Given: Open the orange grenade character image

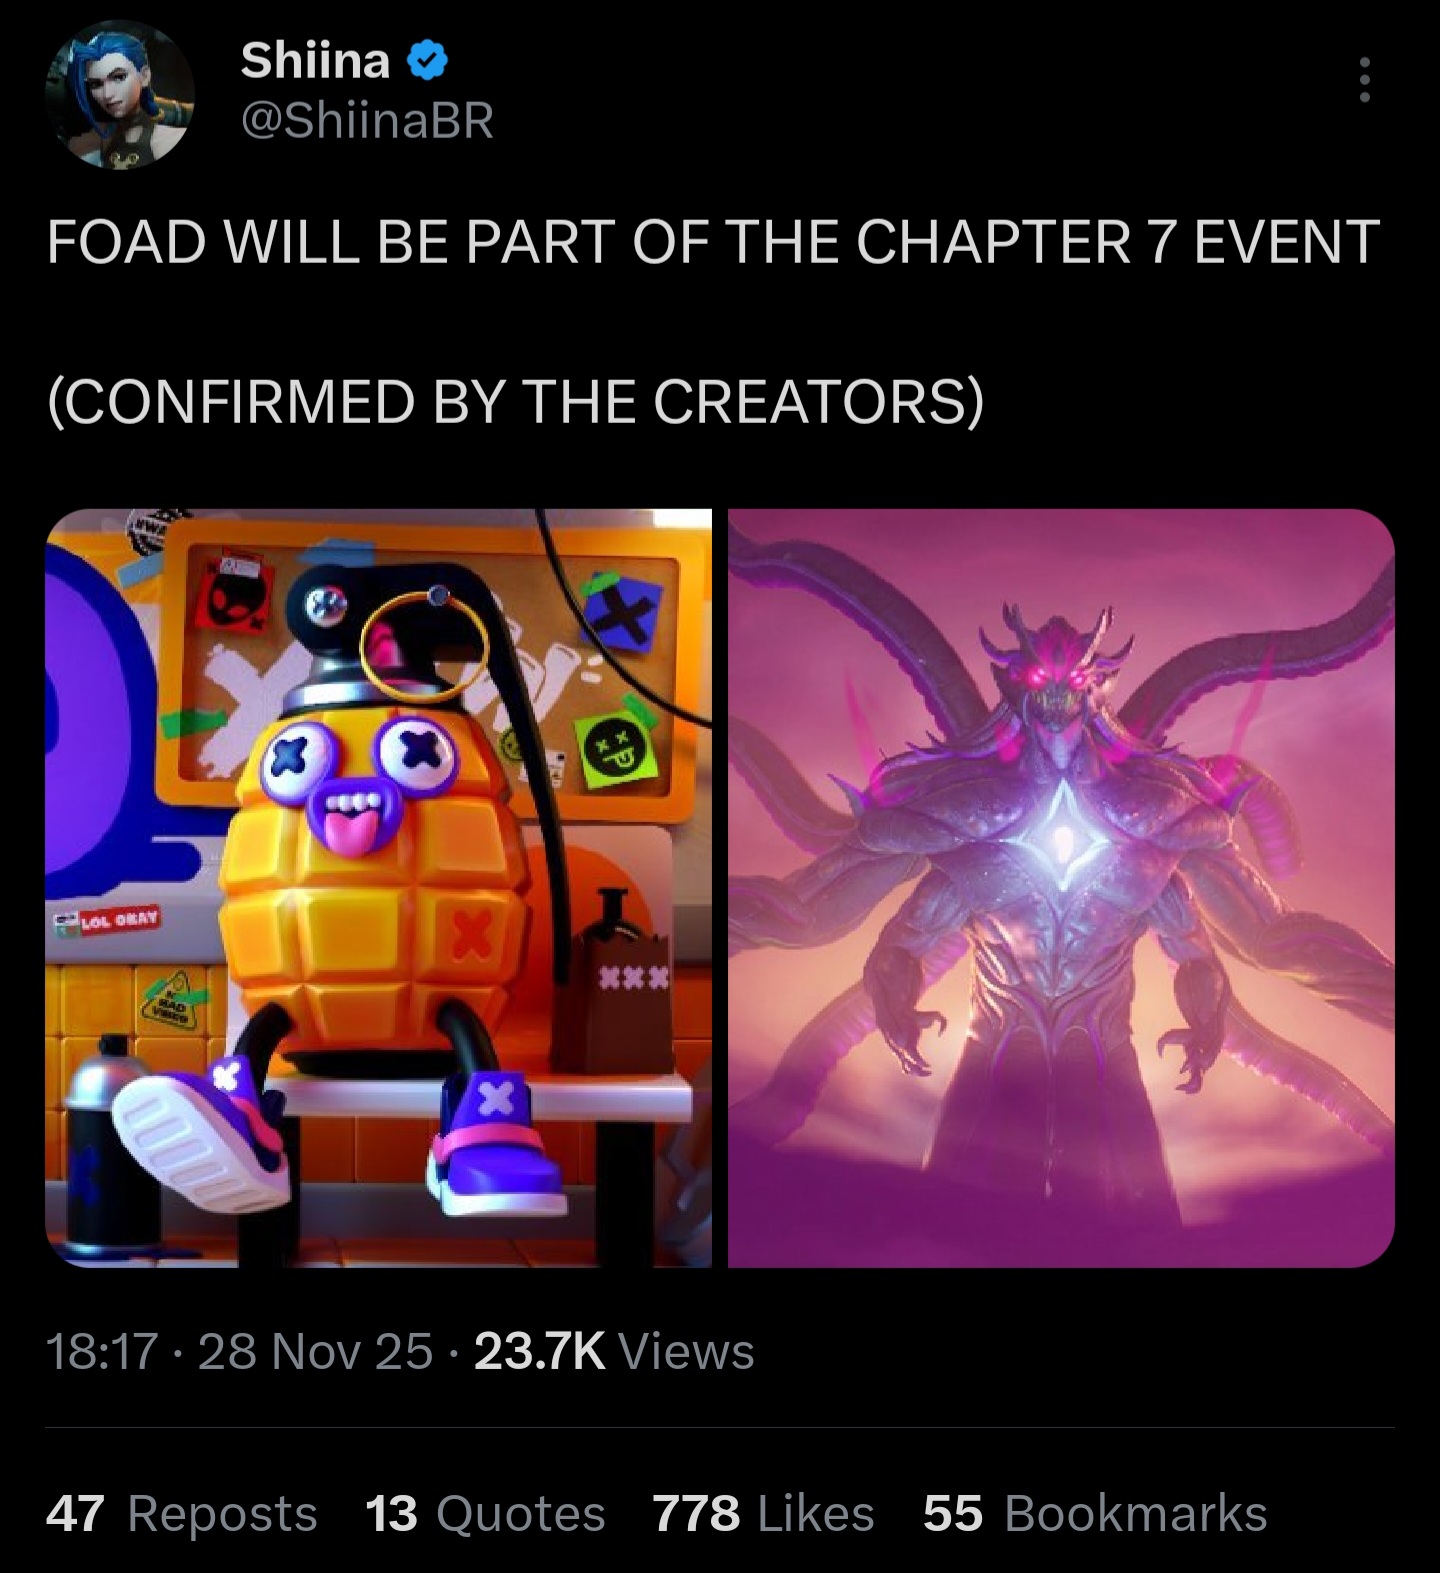Looking at the screenshot, I should tap(379, 888).
